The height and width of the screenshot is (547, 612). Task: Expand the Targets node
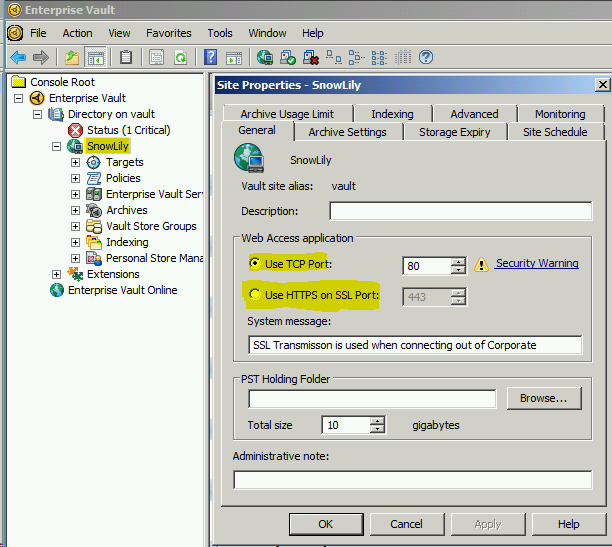[75, 162]
